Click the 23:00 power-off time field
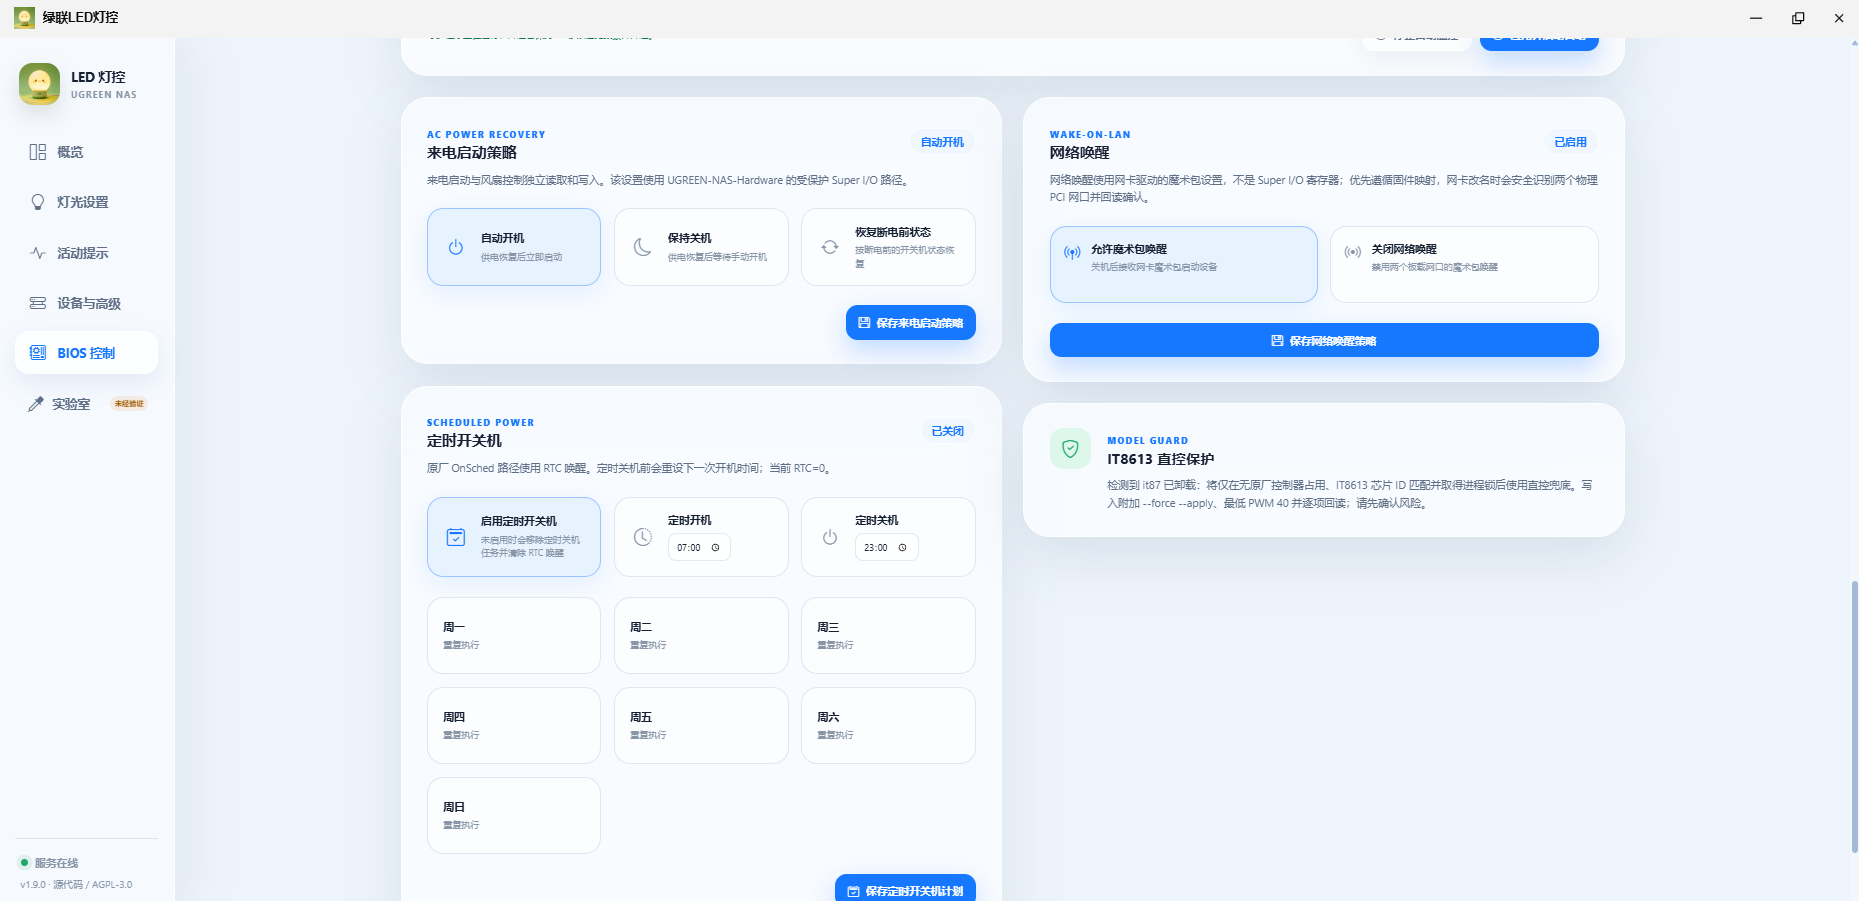 pyautogui.click(x=886, y=547)
